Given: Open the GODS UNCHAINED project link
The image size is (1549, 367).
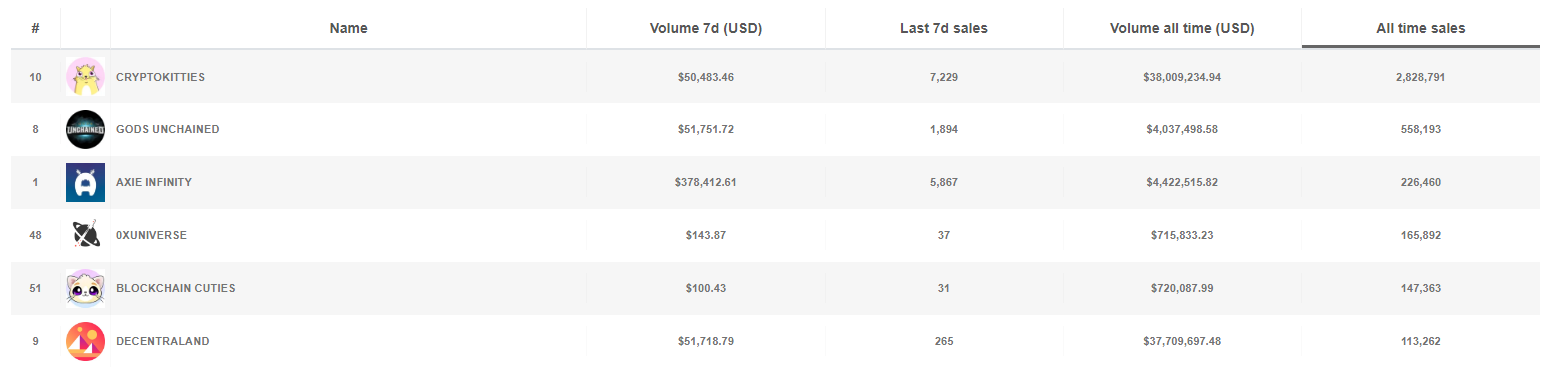Looking at the screenshot, I should tap(168, 130).
